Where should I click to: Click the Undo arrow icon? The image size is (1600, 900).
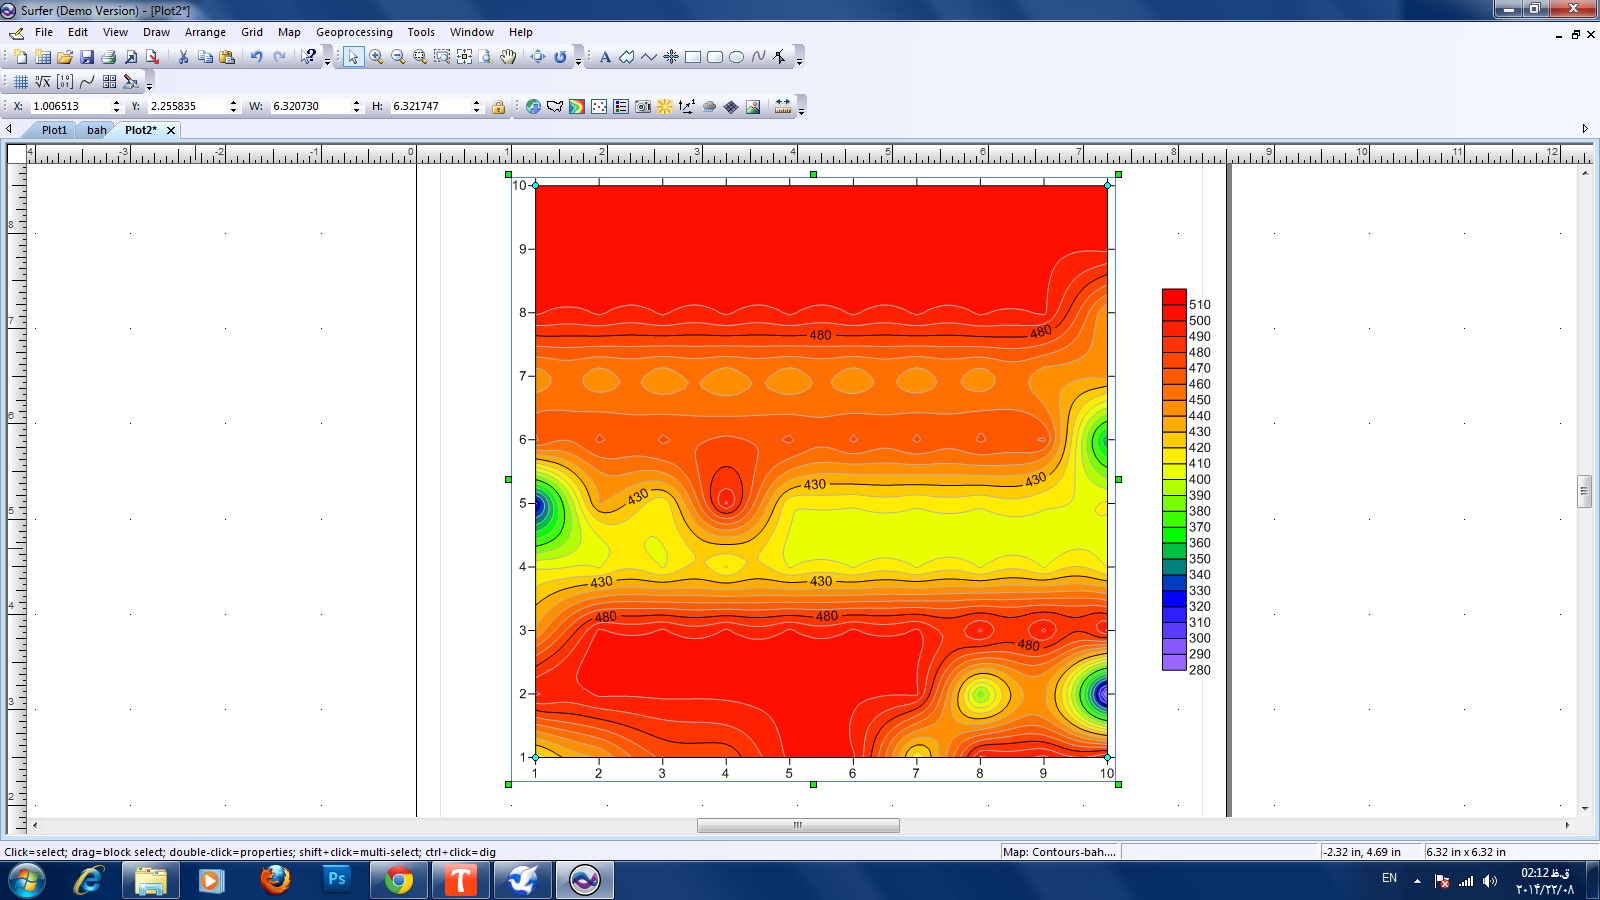click(x=256, y=57)
